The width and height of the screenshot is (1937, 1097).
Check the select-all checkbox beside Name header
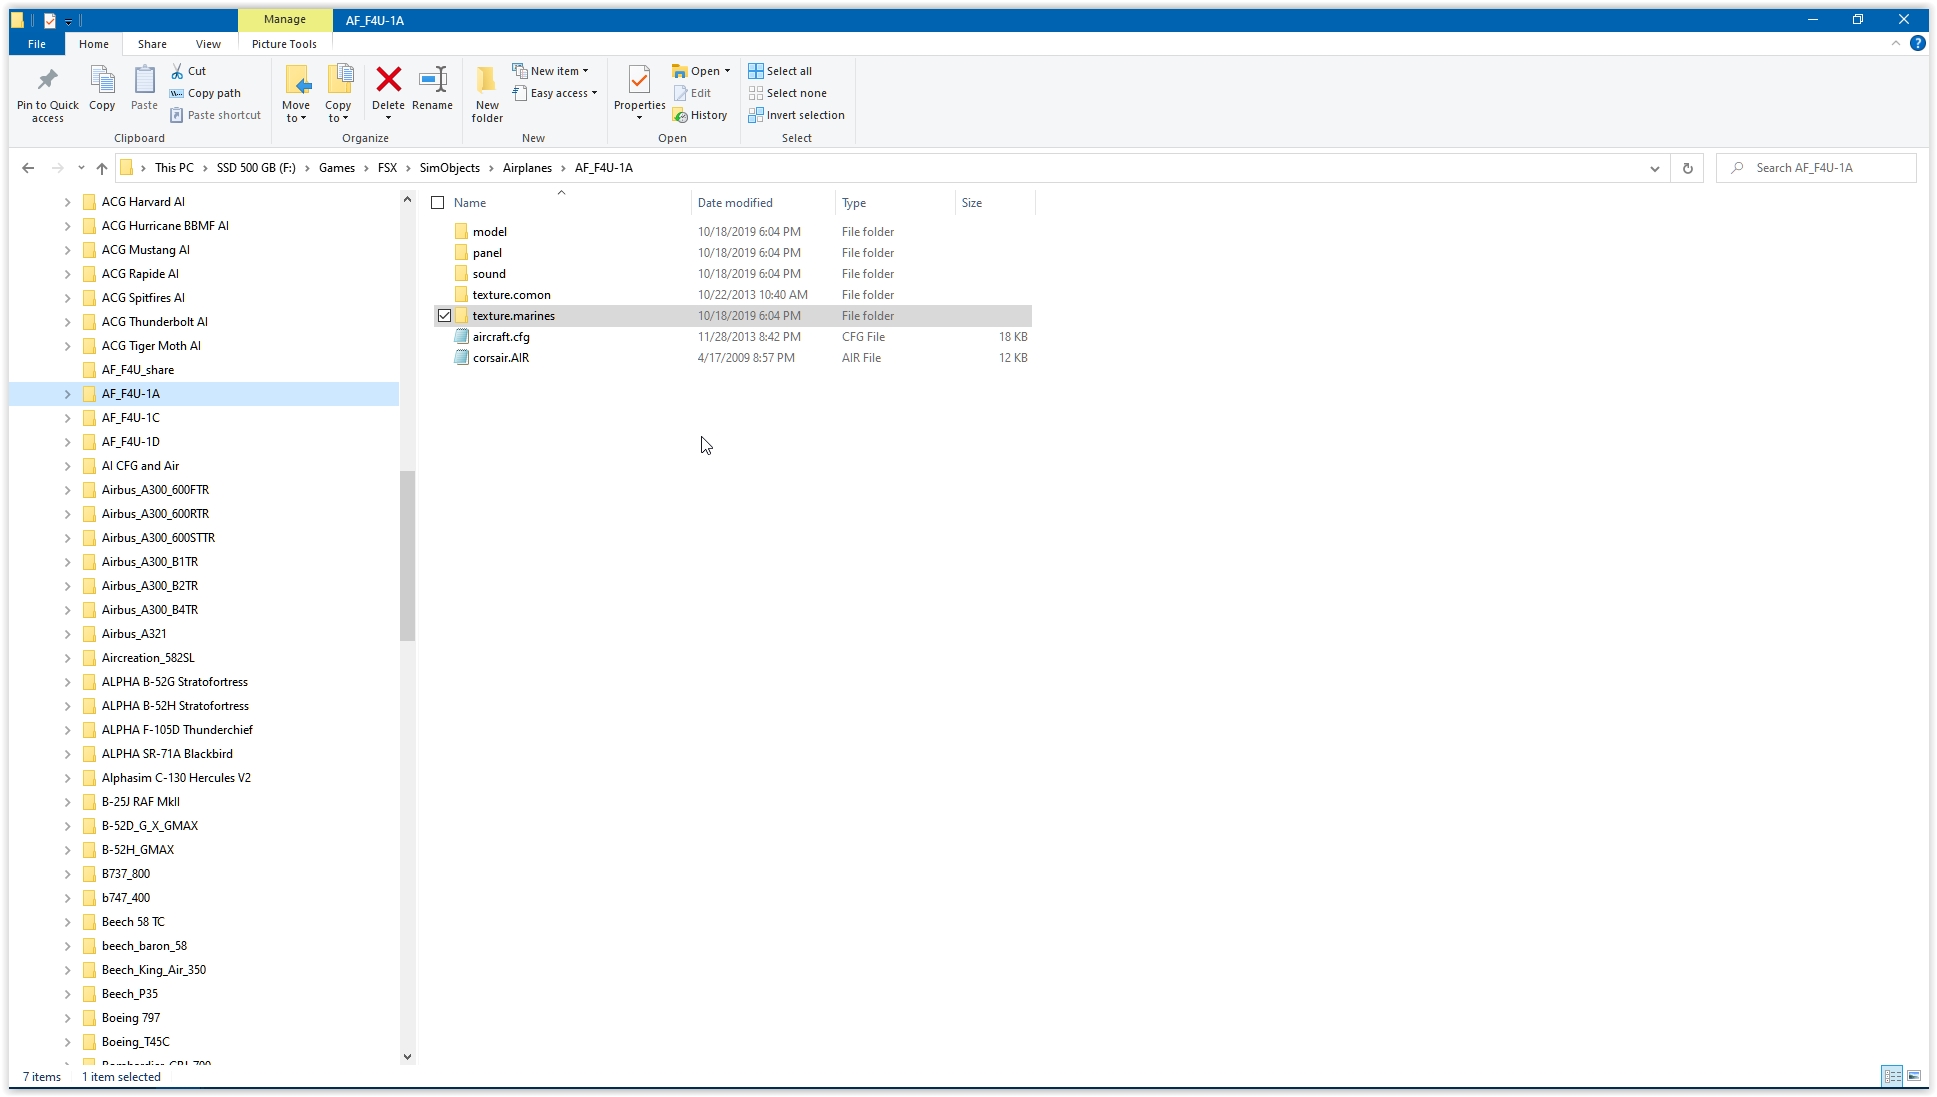coord(437,203)
